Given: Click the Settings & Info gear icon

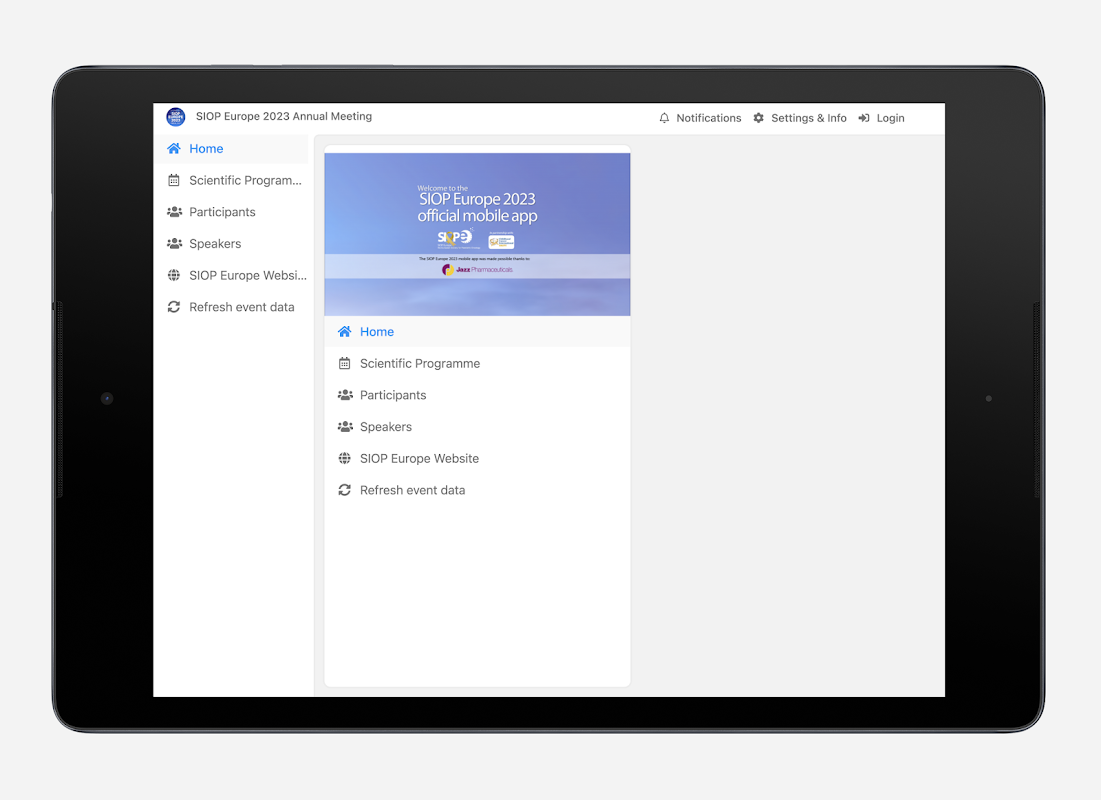Looking at the screenshot, I should click(758, 118).
